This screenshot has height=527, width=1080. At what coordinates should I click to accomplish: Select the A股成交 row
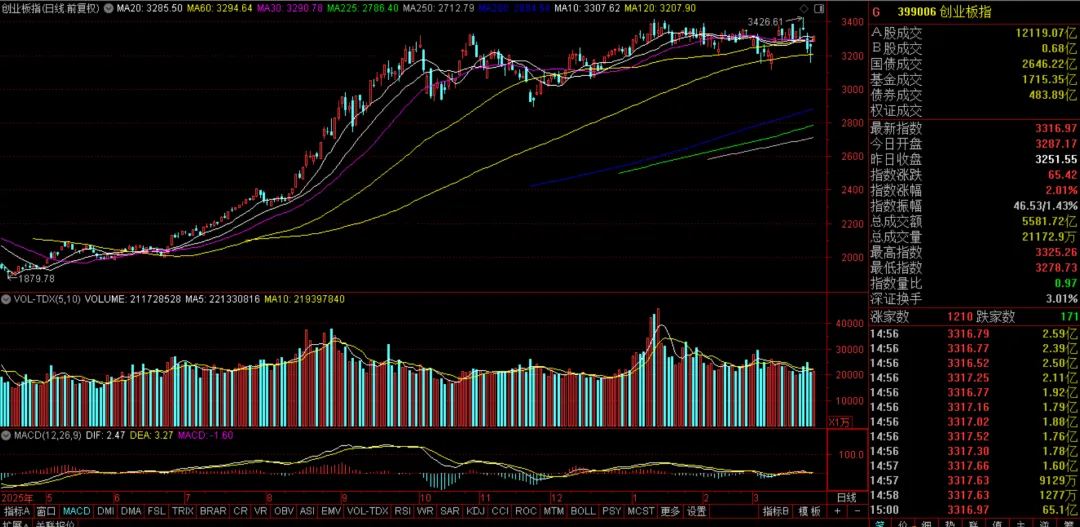tap(974, 32)
